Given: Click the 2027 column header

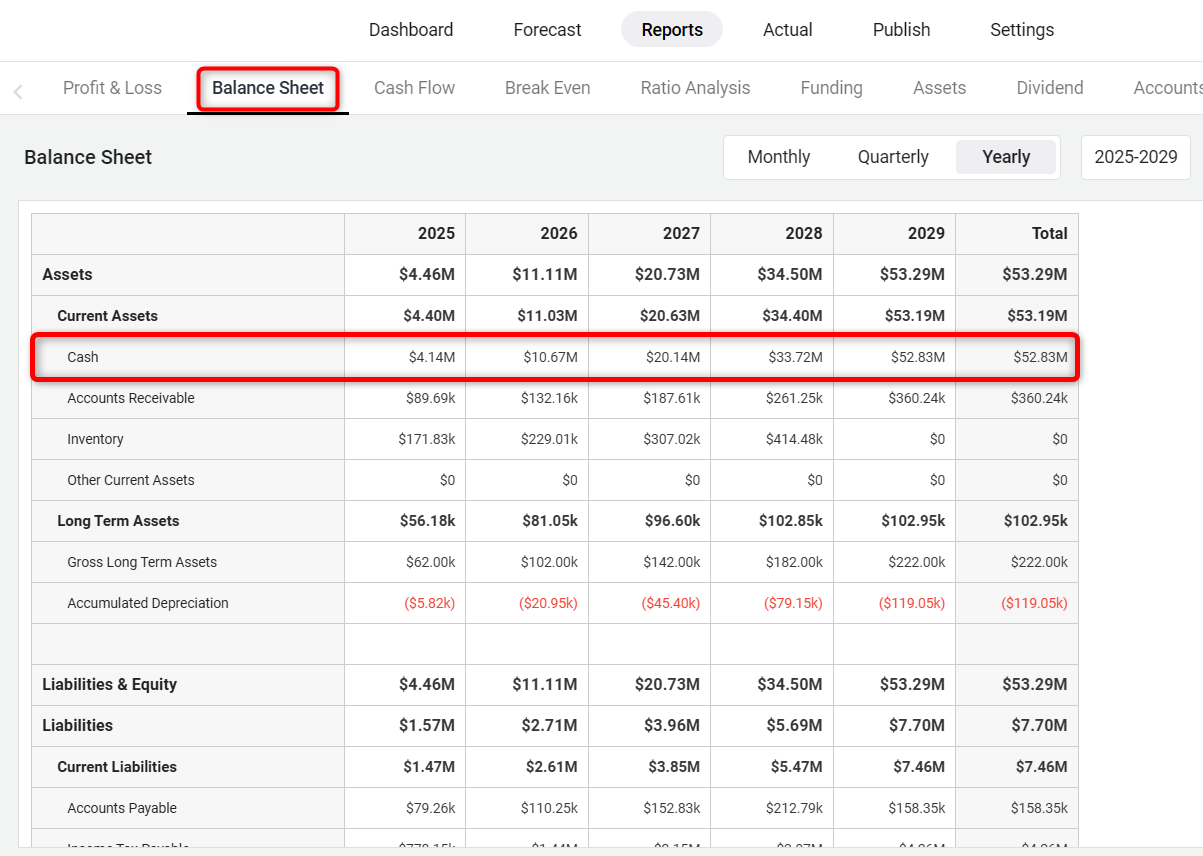Looking at the screenshot, I should click(681, 233).
